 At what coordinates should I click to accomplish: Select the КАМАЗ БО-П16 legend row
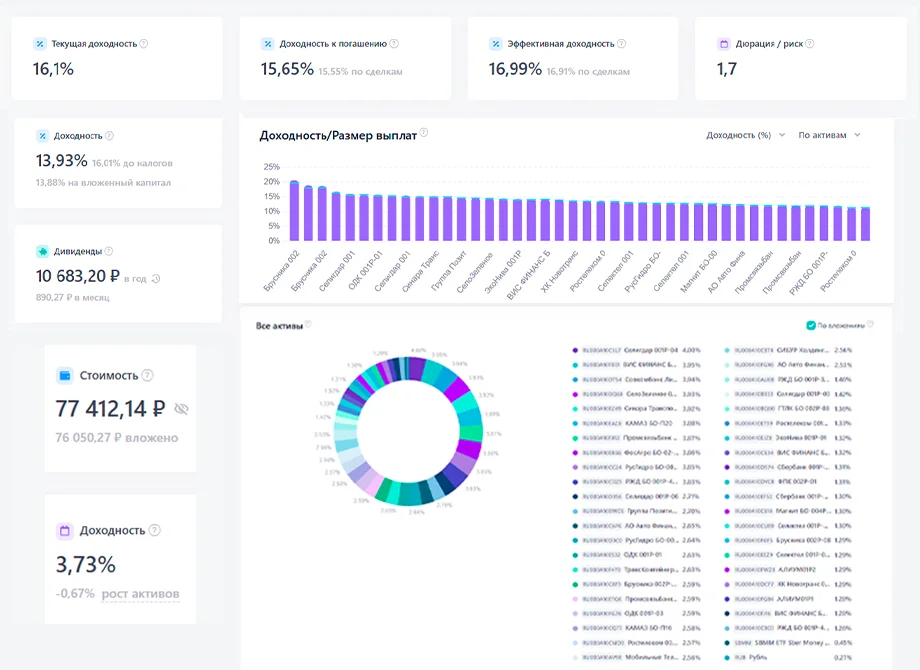pyautogui.click(x=637, y=628)
